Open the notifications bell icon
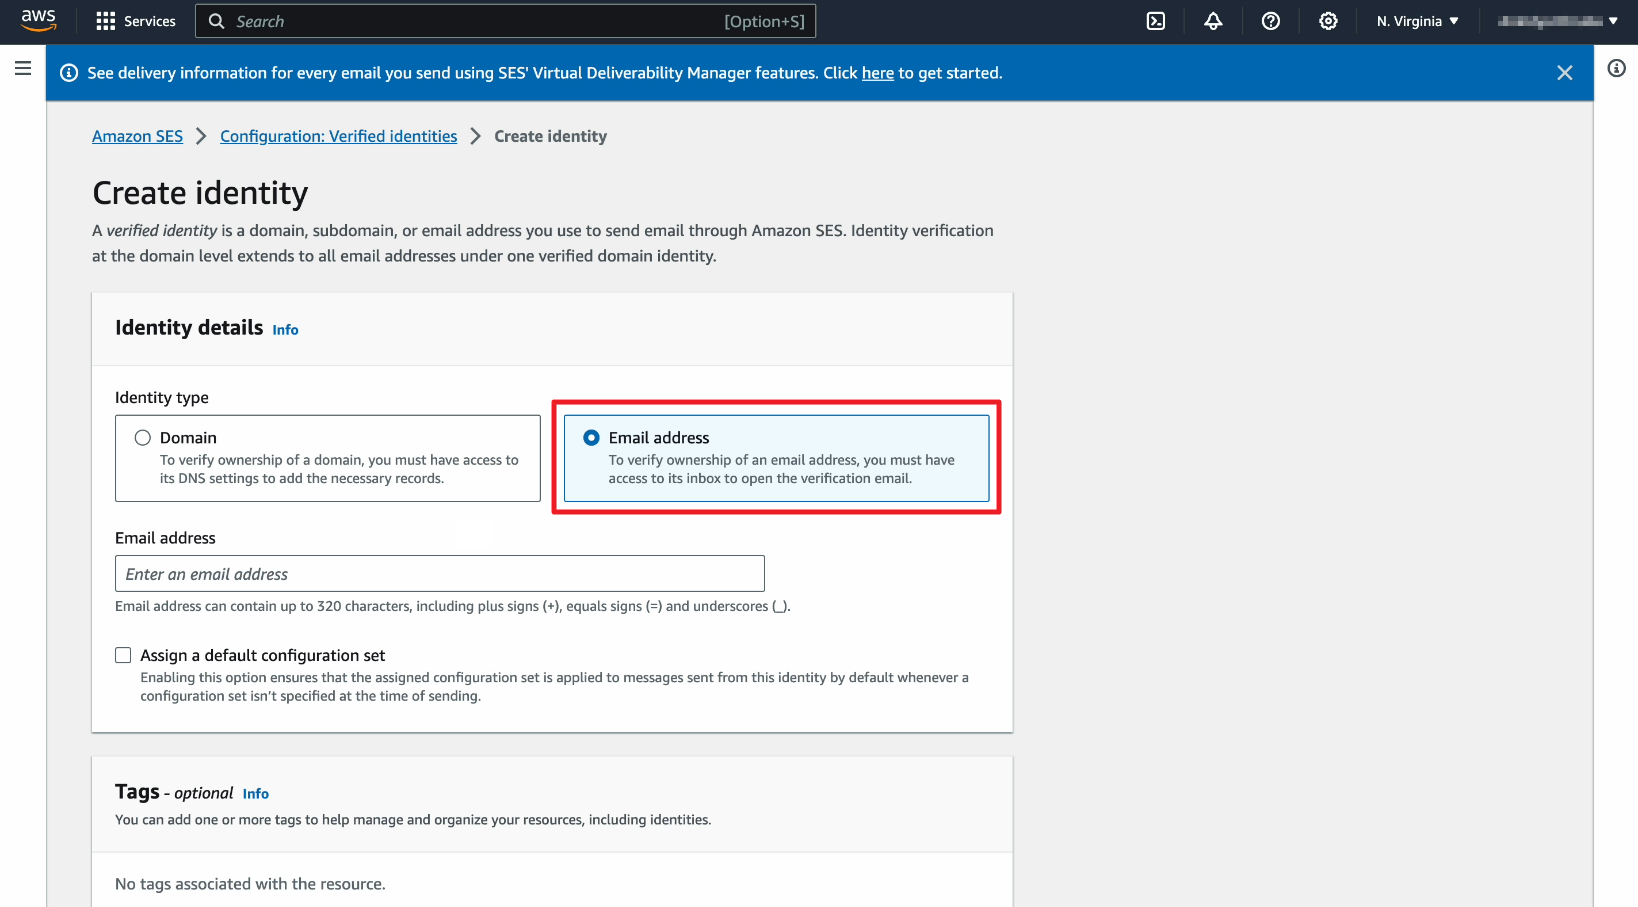The width and height of the screenshot is (1638, 907). point(1213,21)
